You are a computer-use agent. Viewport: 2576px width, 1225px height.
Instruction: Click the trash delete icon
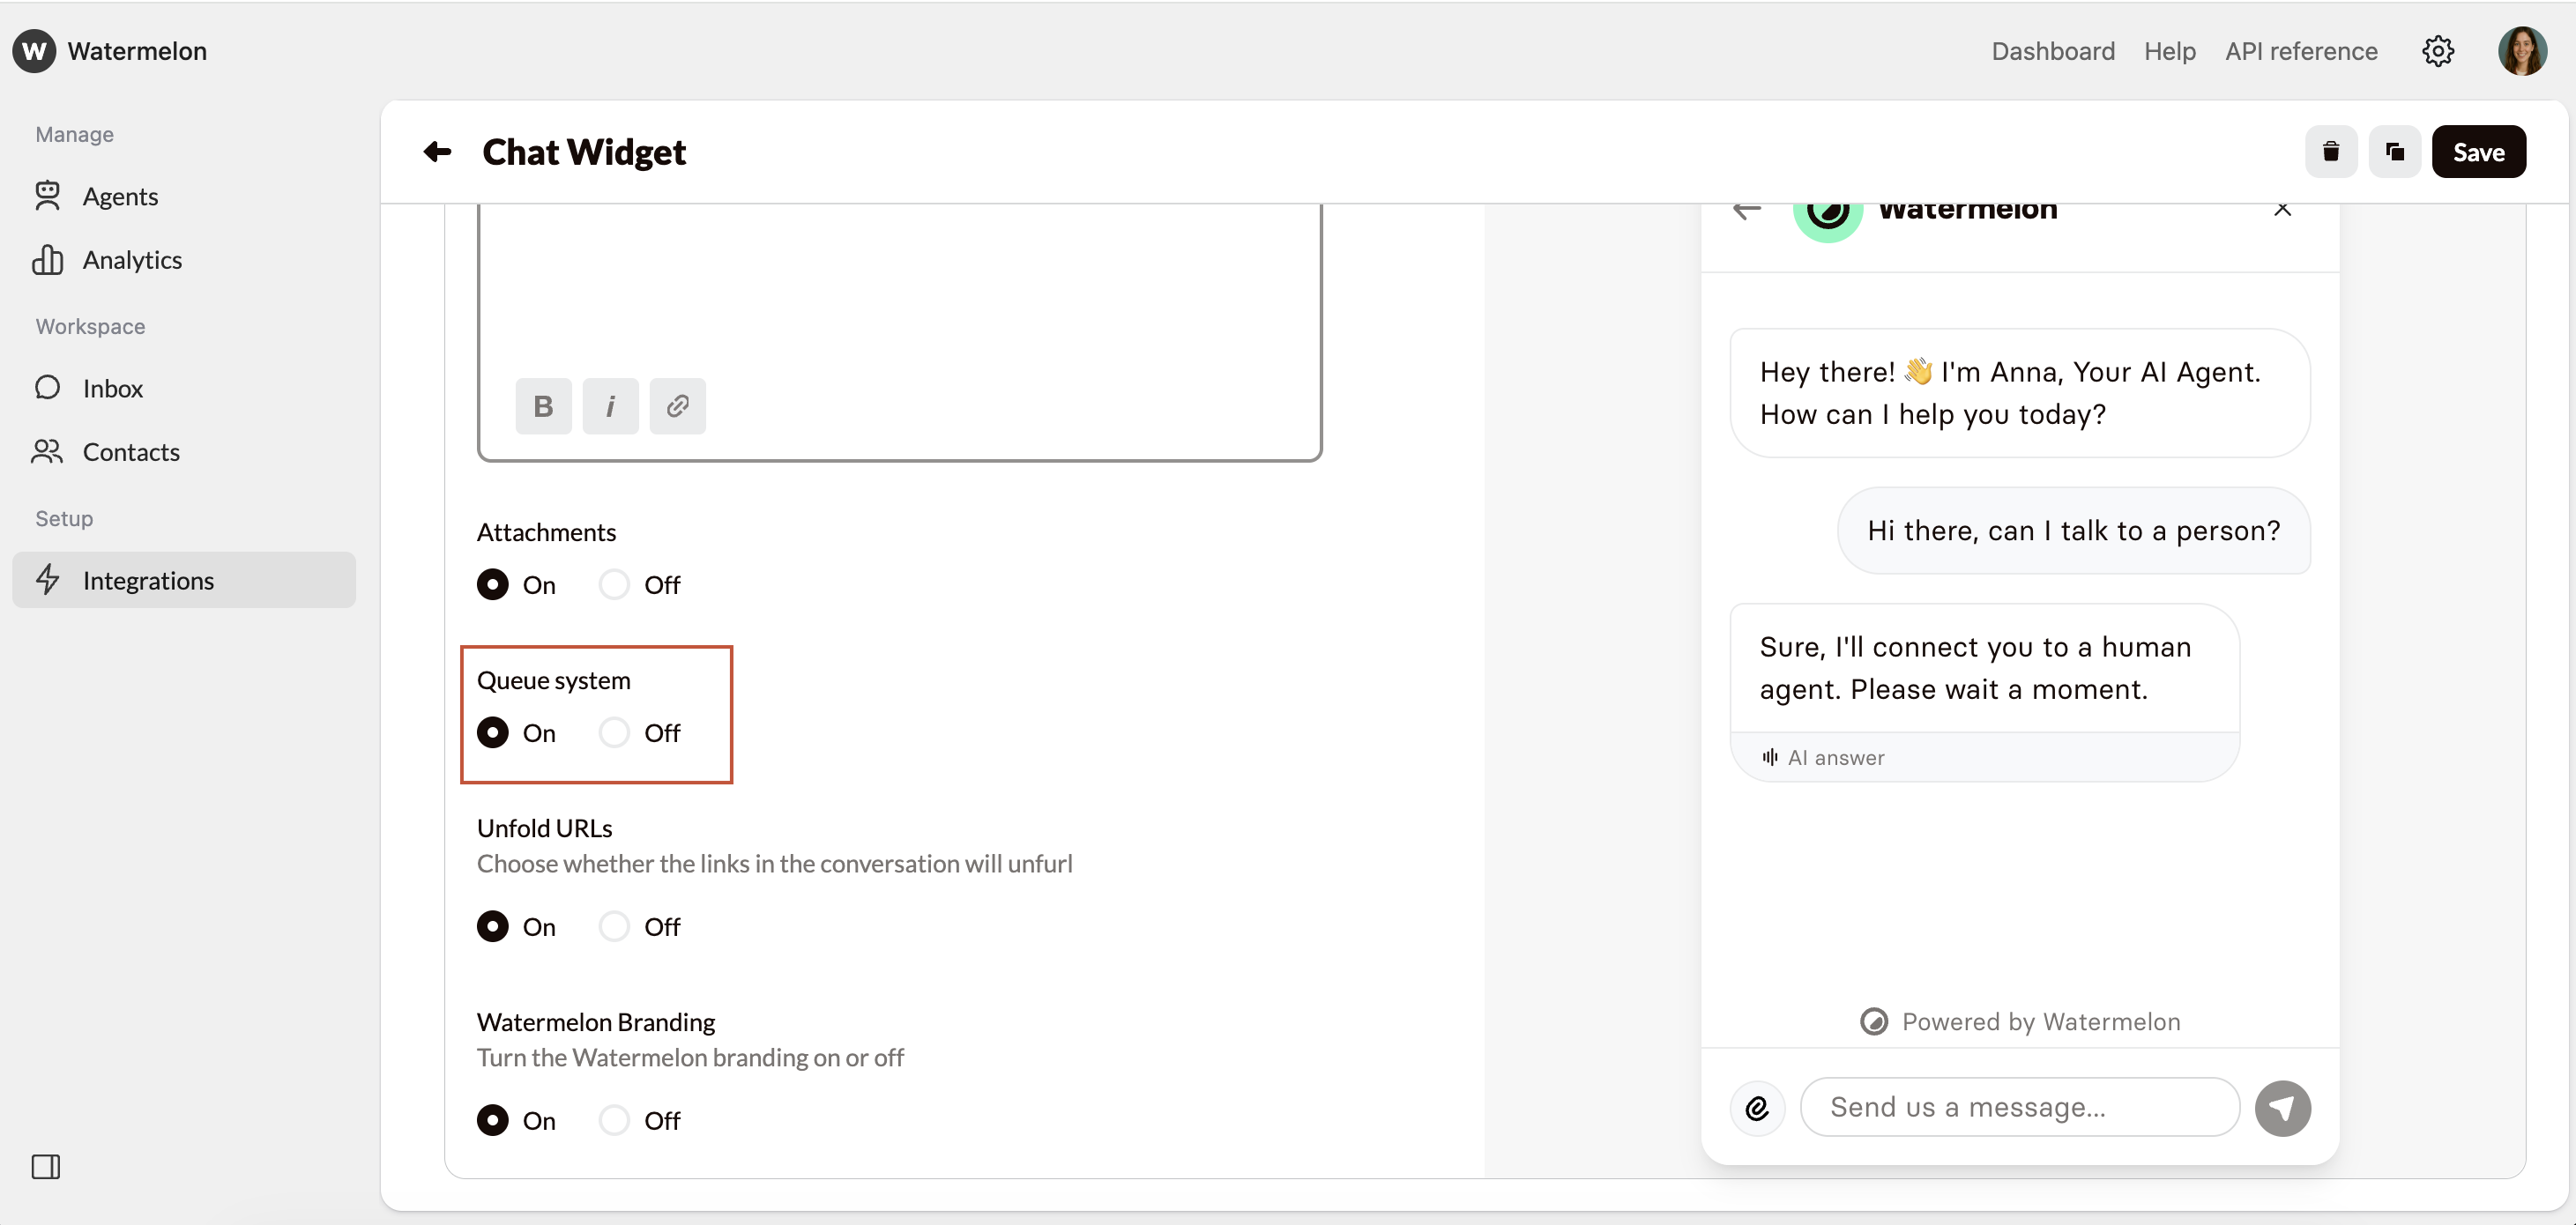click(2330, 152)
